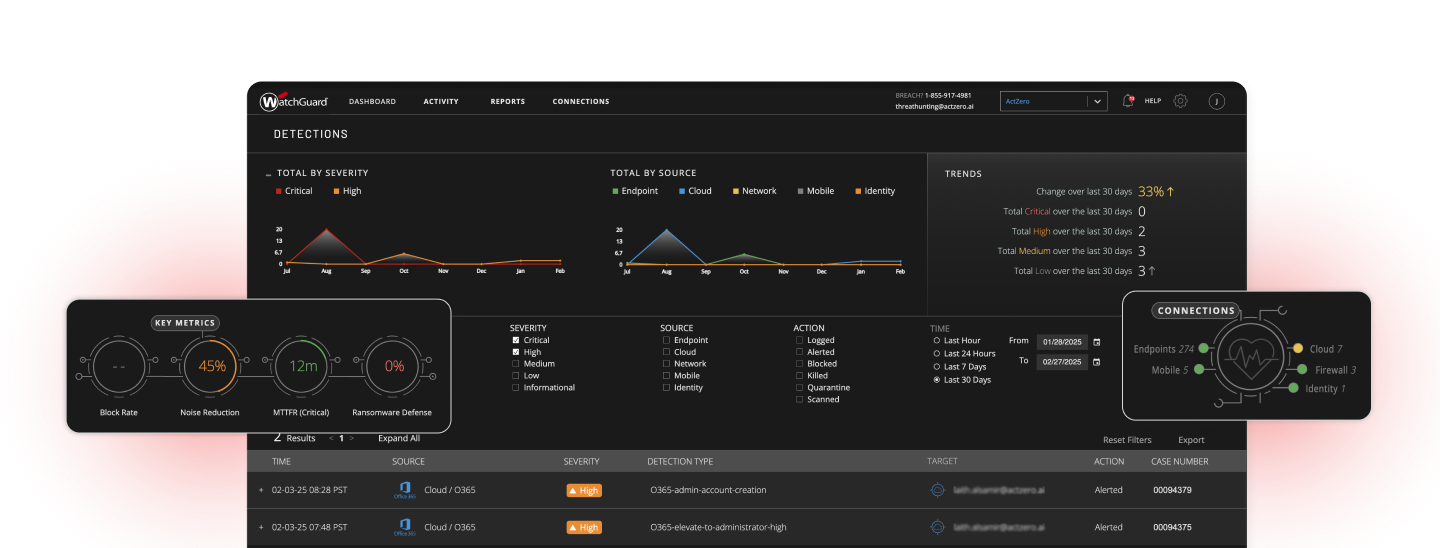Click green Firewall status dot in Connections
The image size is (1440, 548).
(1304, 370)
